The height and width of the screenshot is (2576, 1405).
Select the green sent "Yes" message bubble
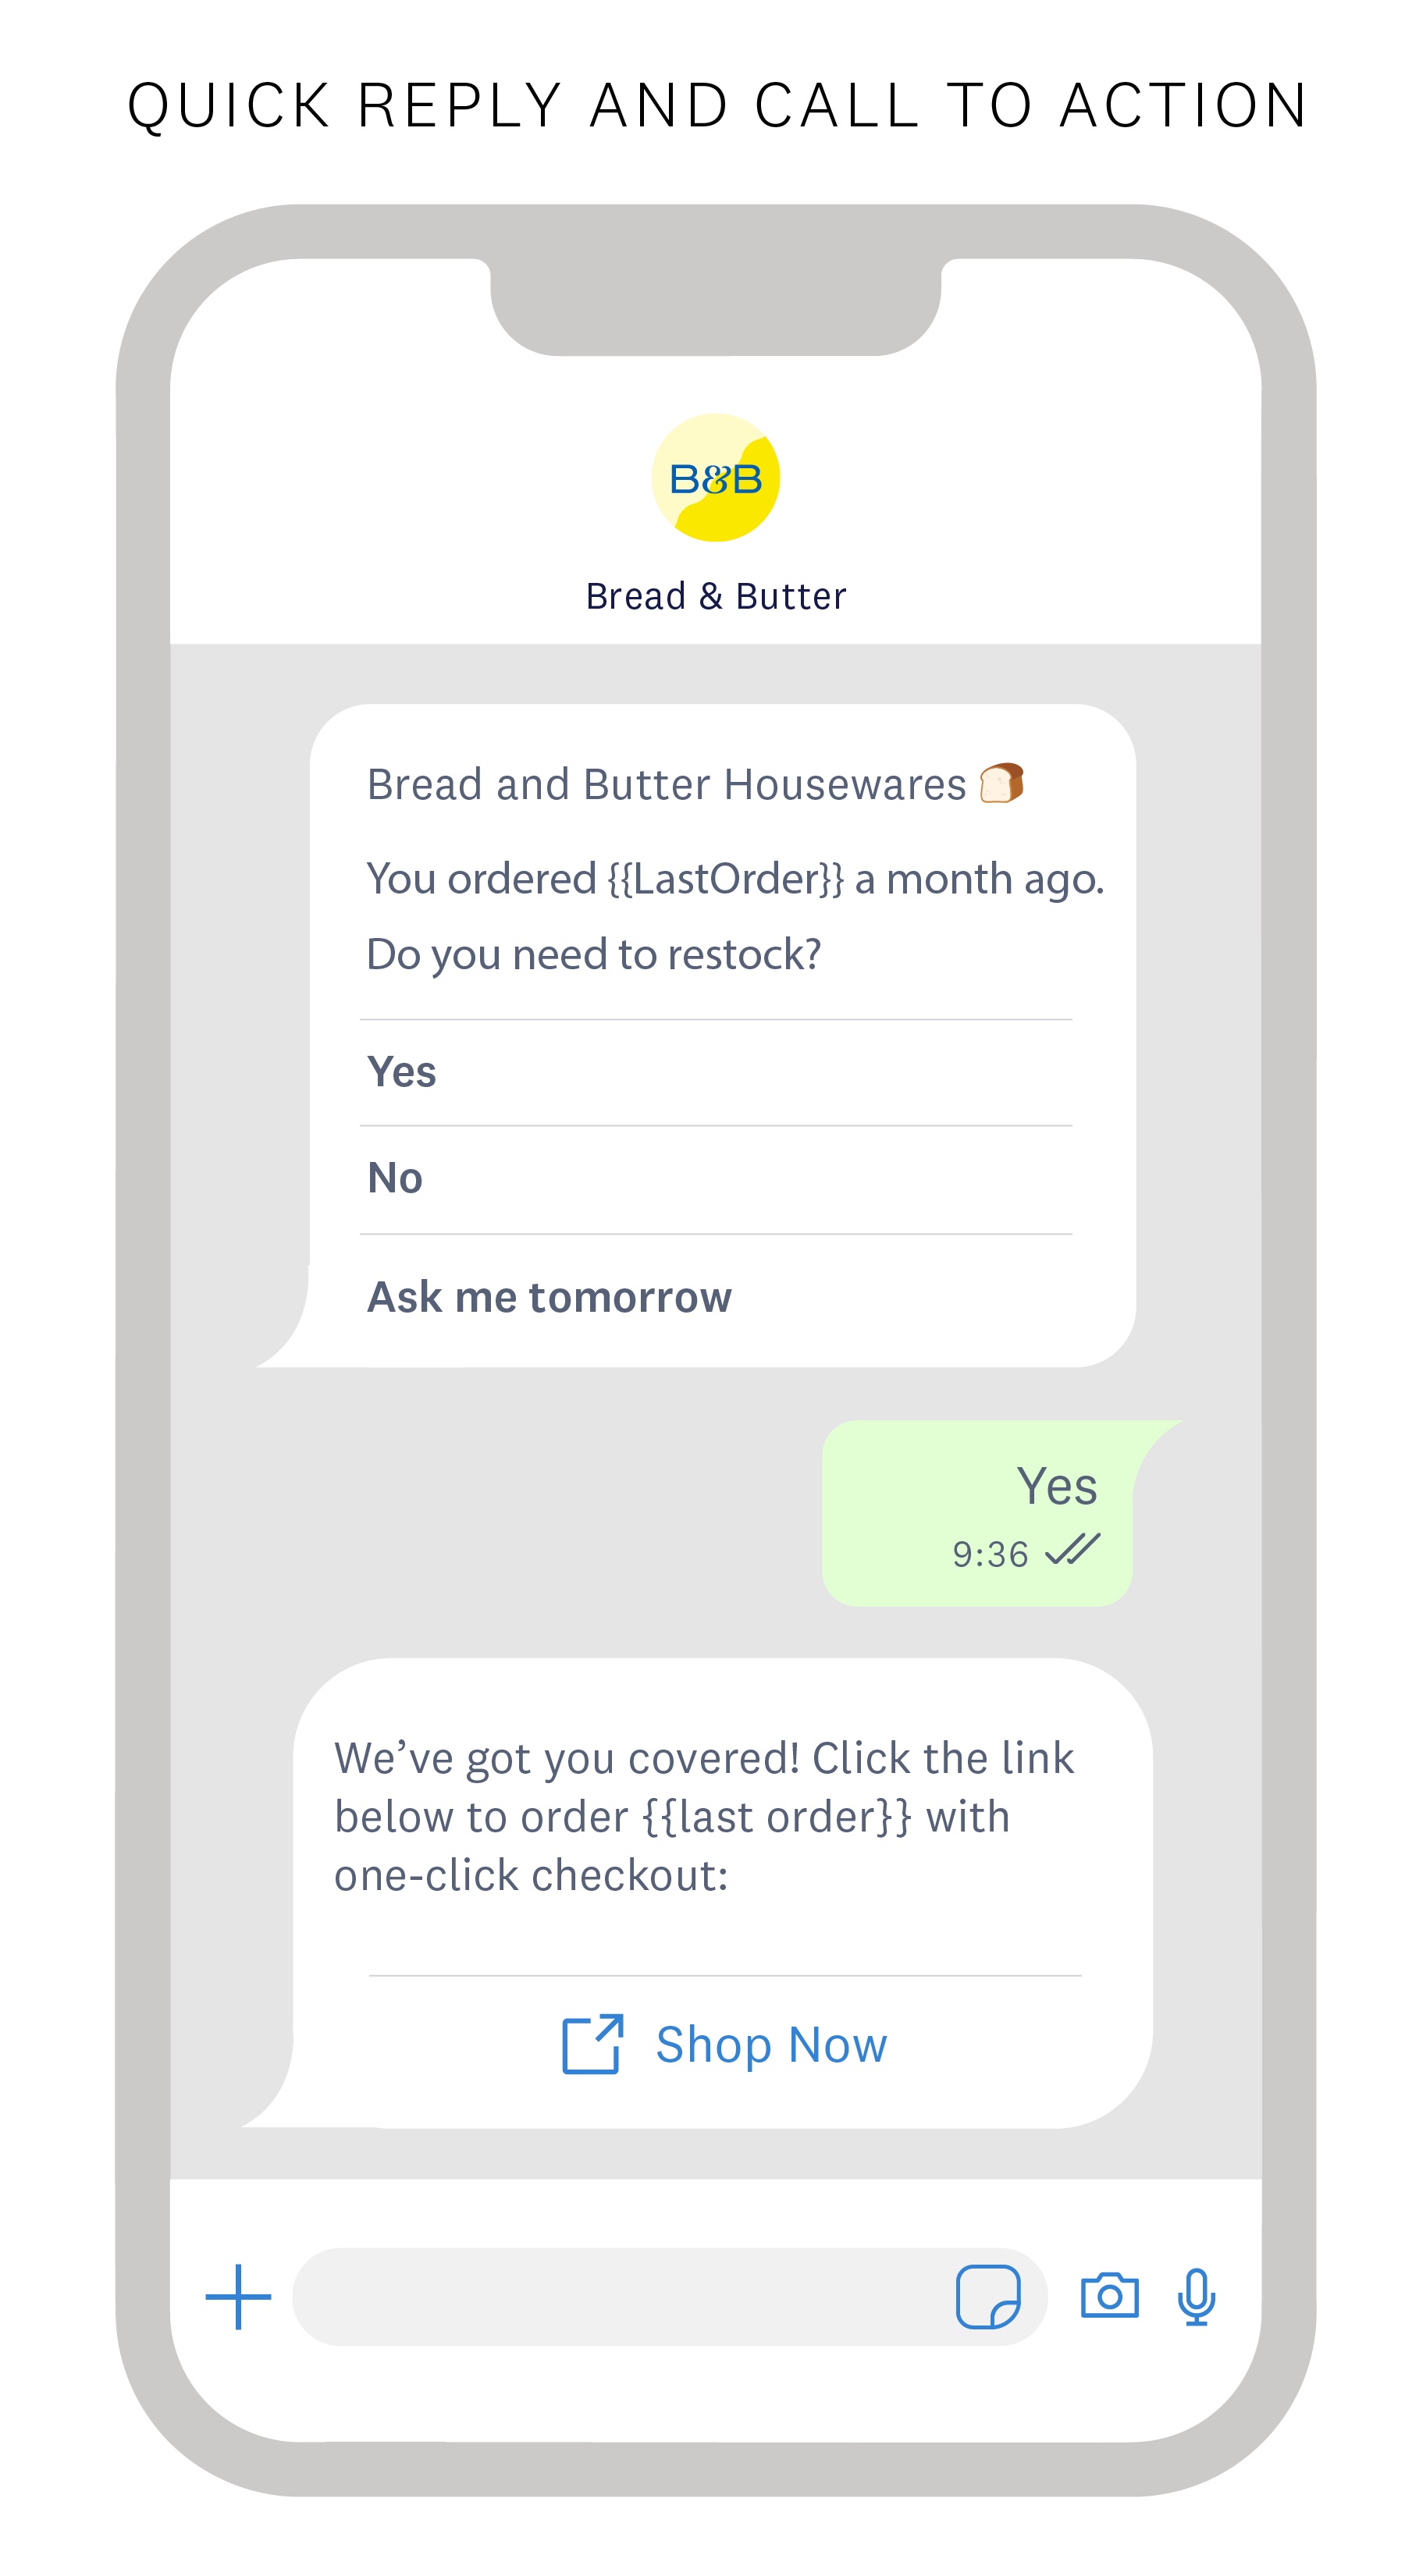point(976,1512)
